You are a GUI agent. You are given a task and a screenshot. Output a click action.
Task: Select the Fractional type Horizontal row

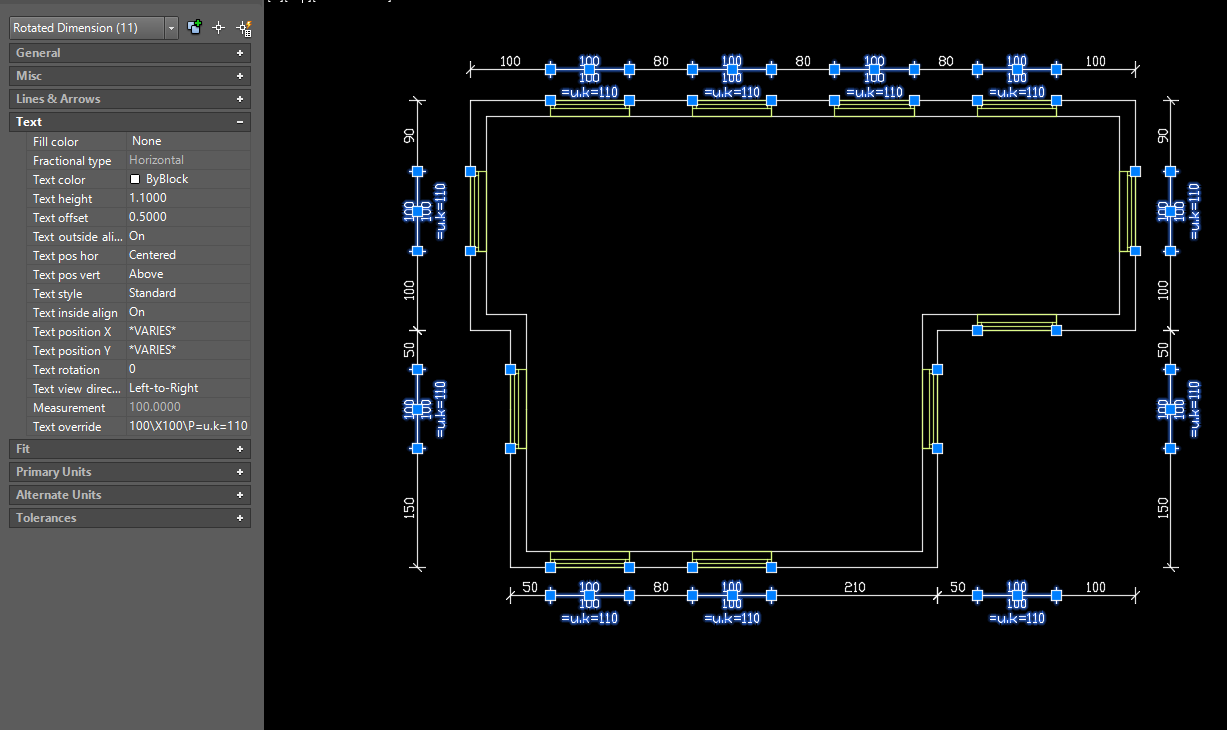click(x=140, y=160)
